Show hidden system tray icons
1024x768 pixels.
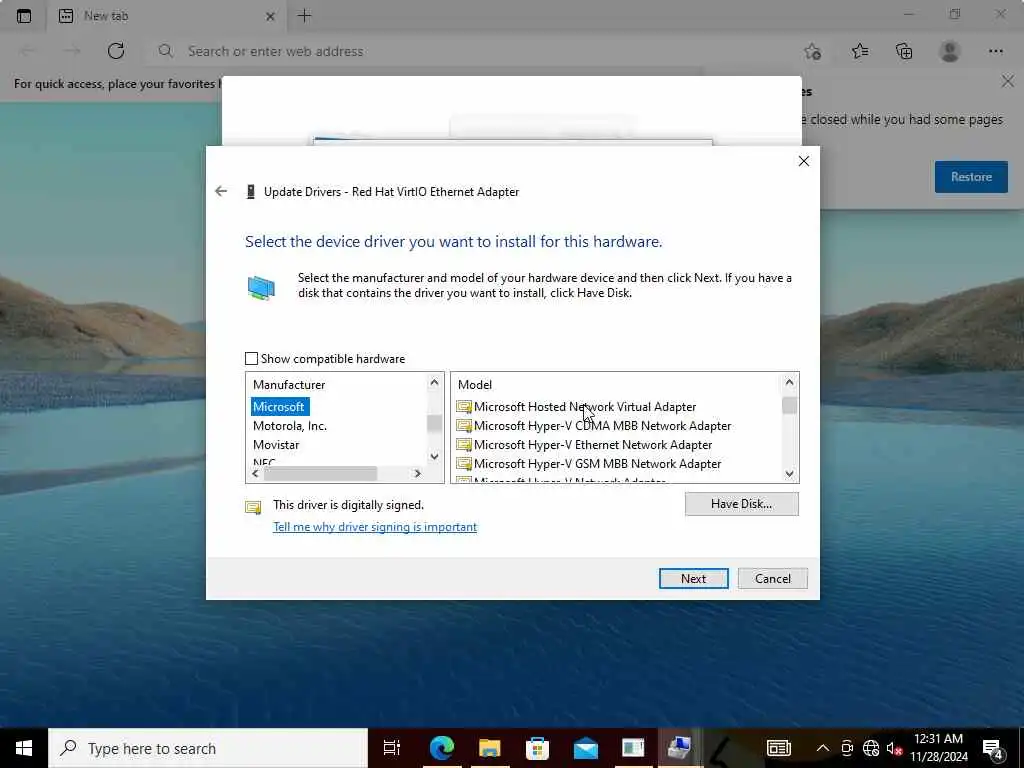(x=823, y=748)
